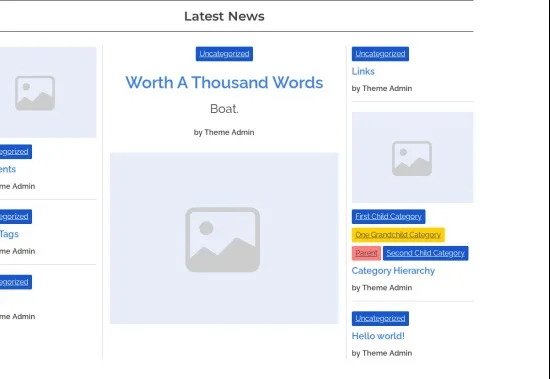Click the red Parent category tag
This screenshot has height=379, width=550.
pyautogui.click(x=366, y=253)
